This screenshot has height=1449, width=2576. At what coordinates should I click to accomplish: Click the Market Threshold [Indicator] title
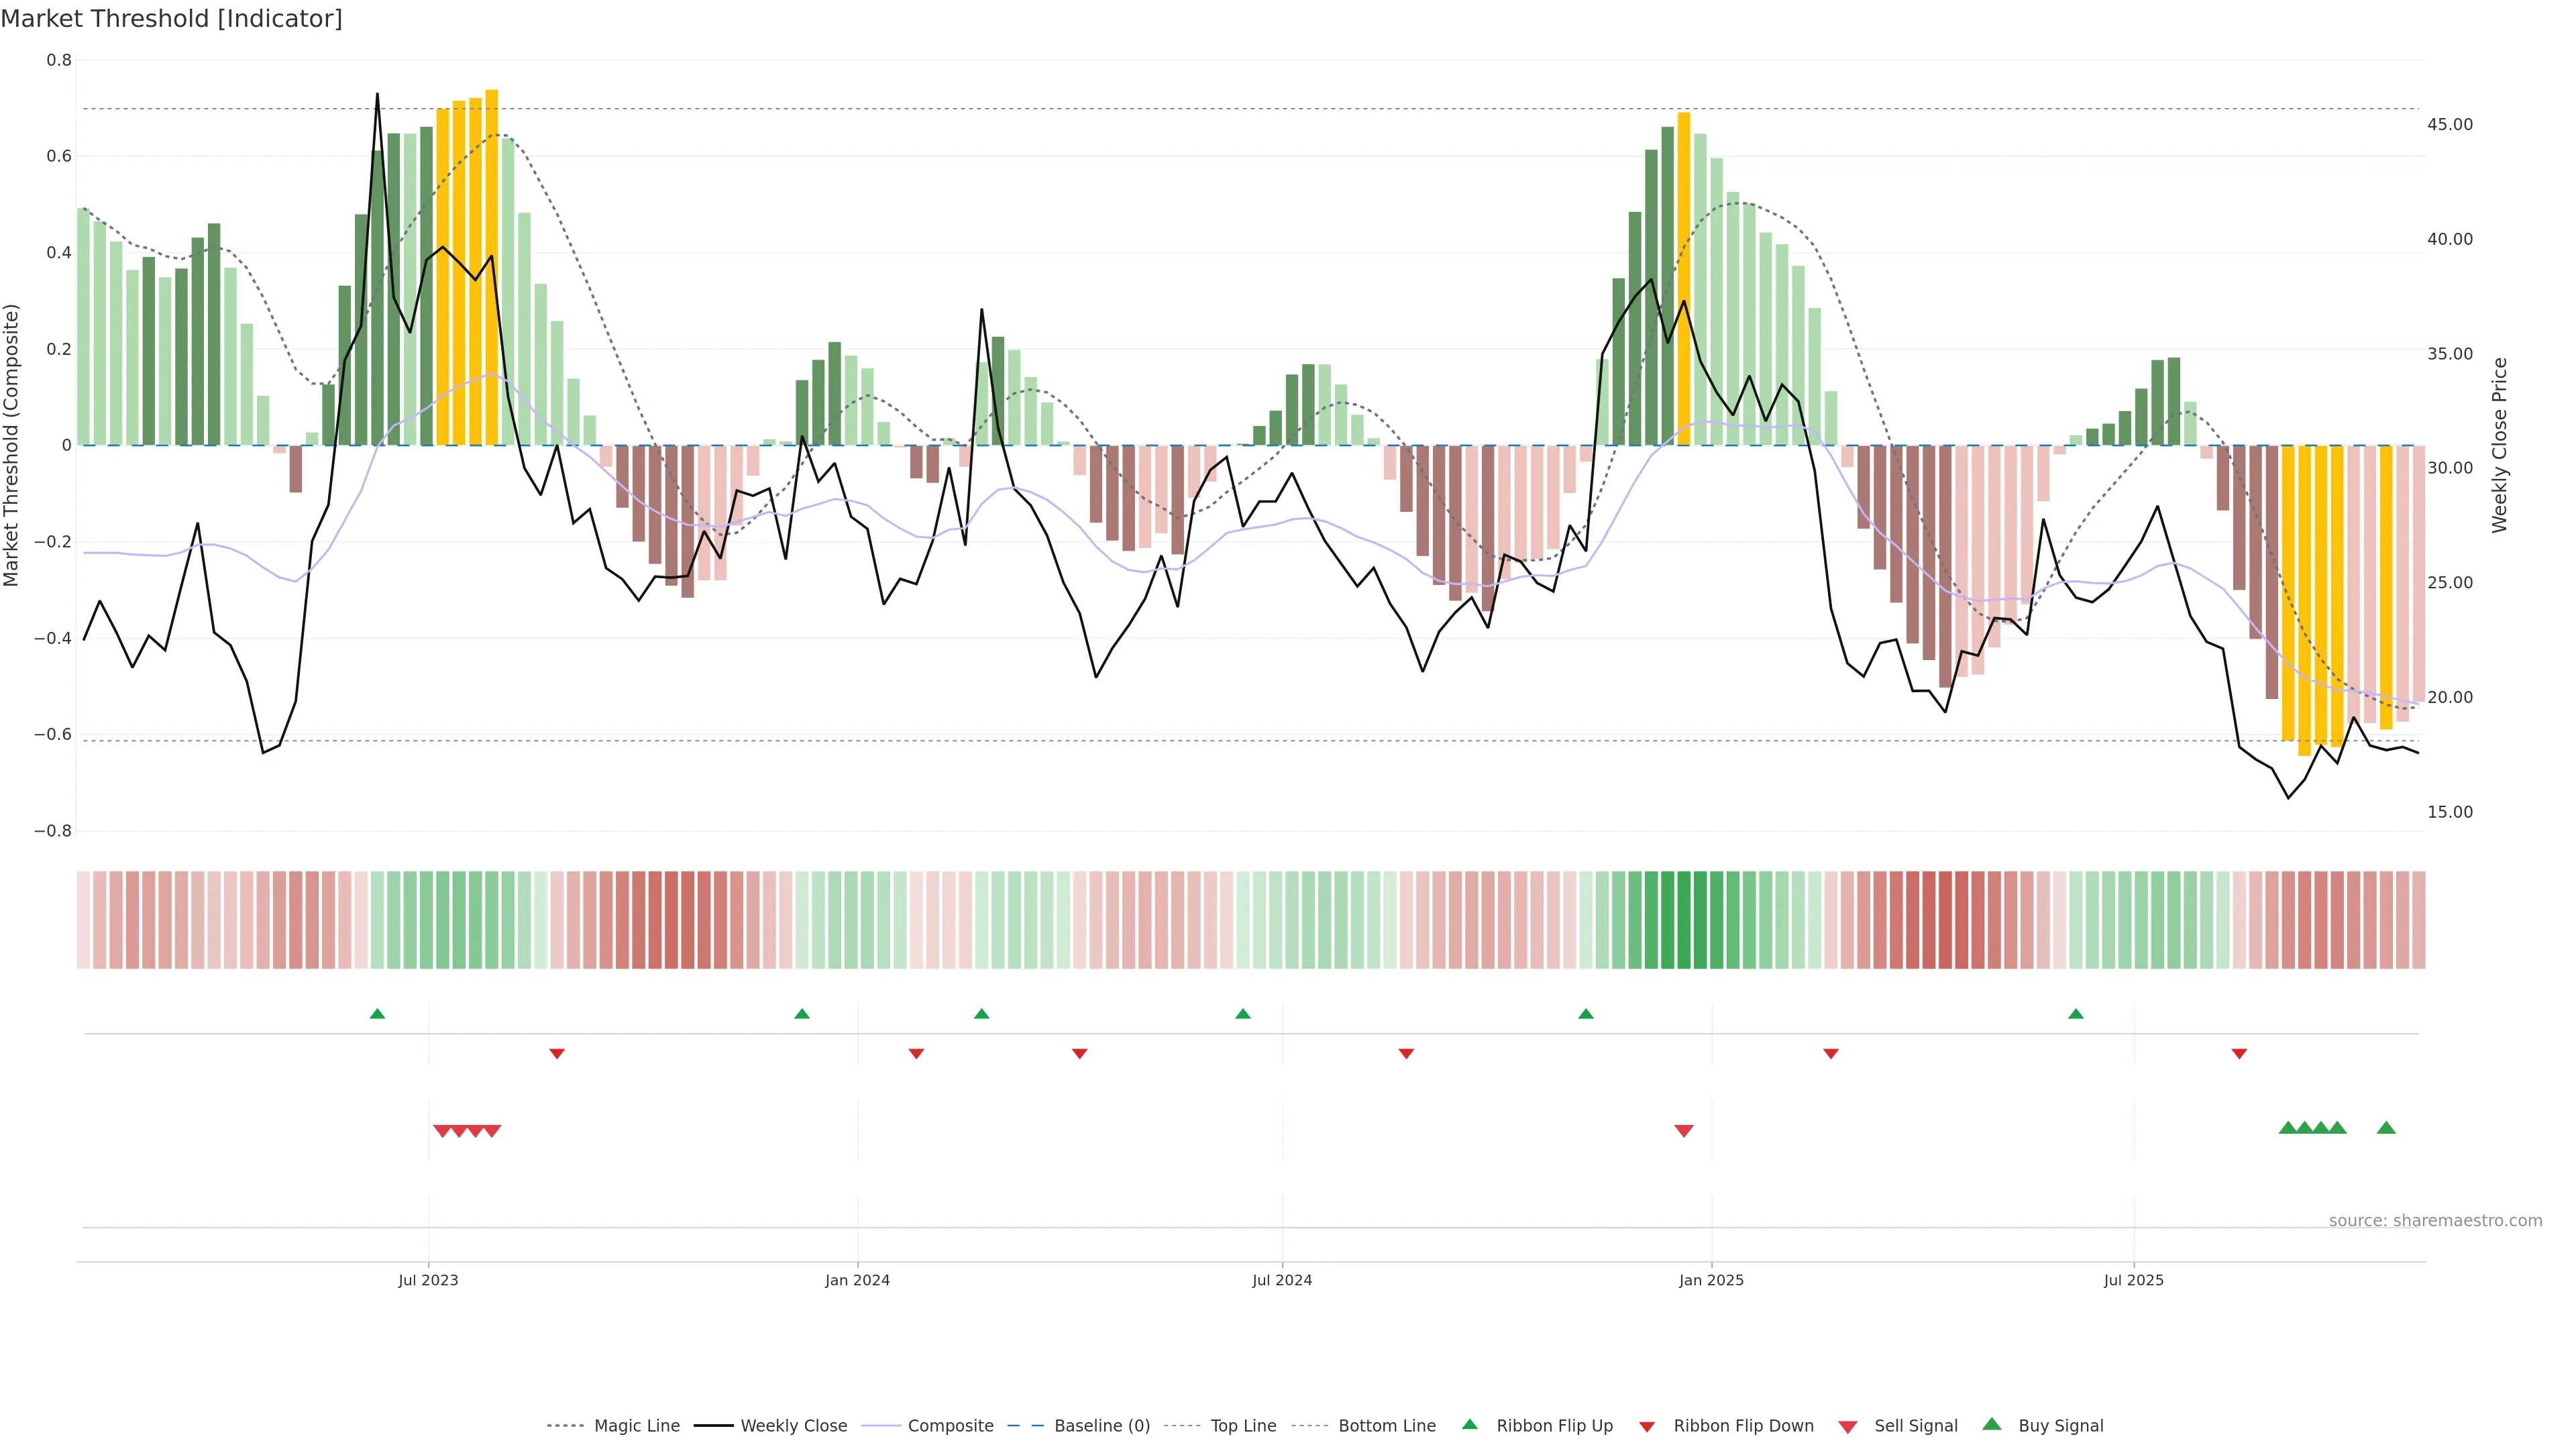coord(171,19)
